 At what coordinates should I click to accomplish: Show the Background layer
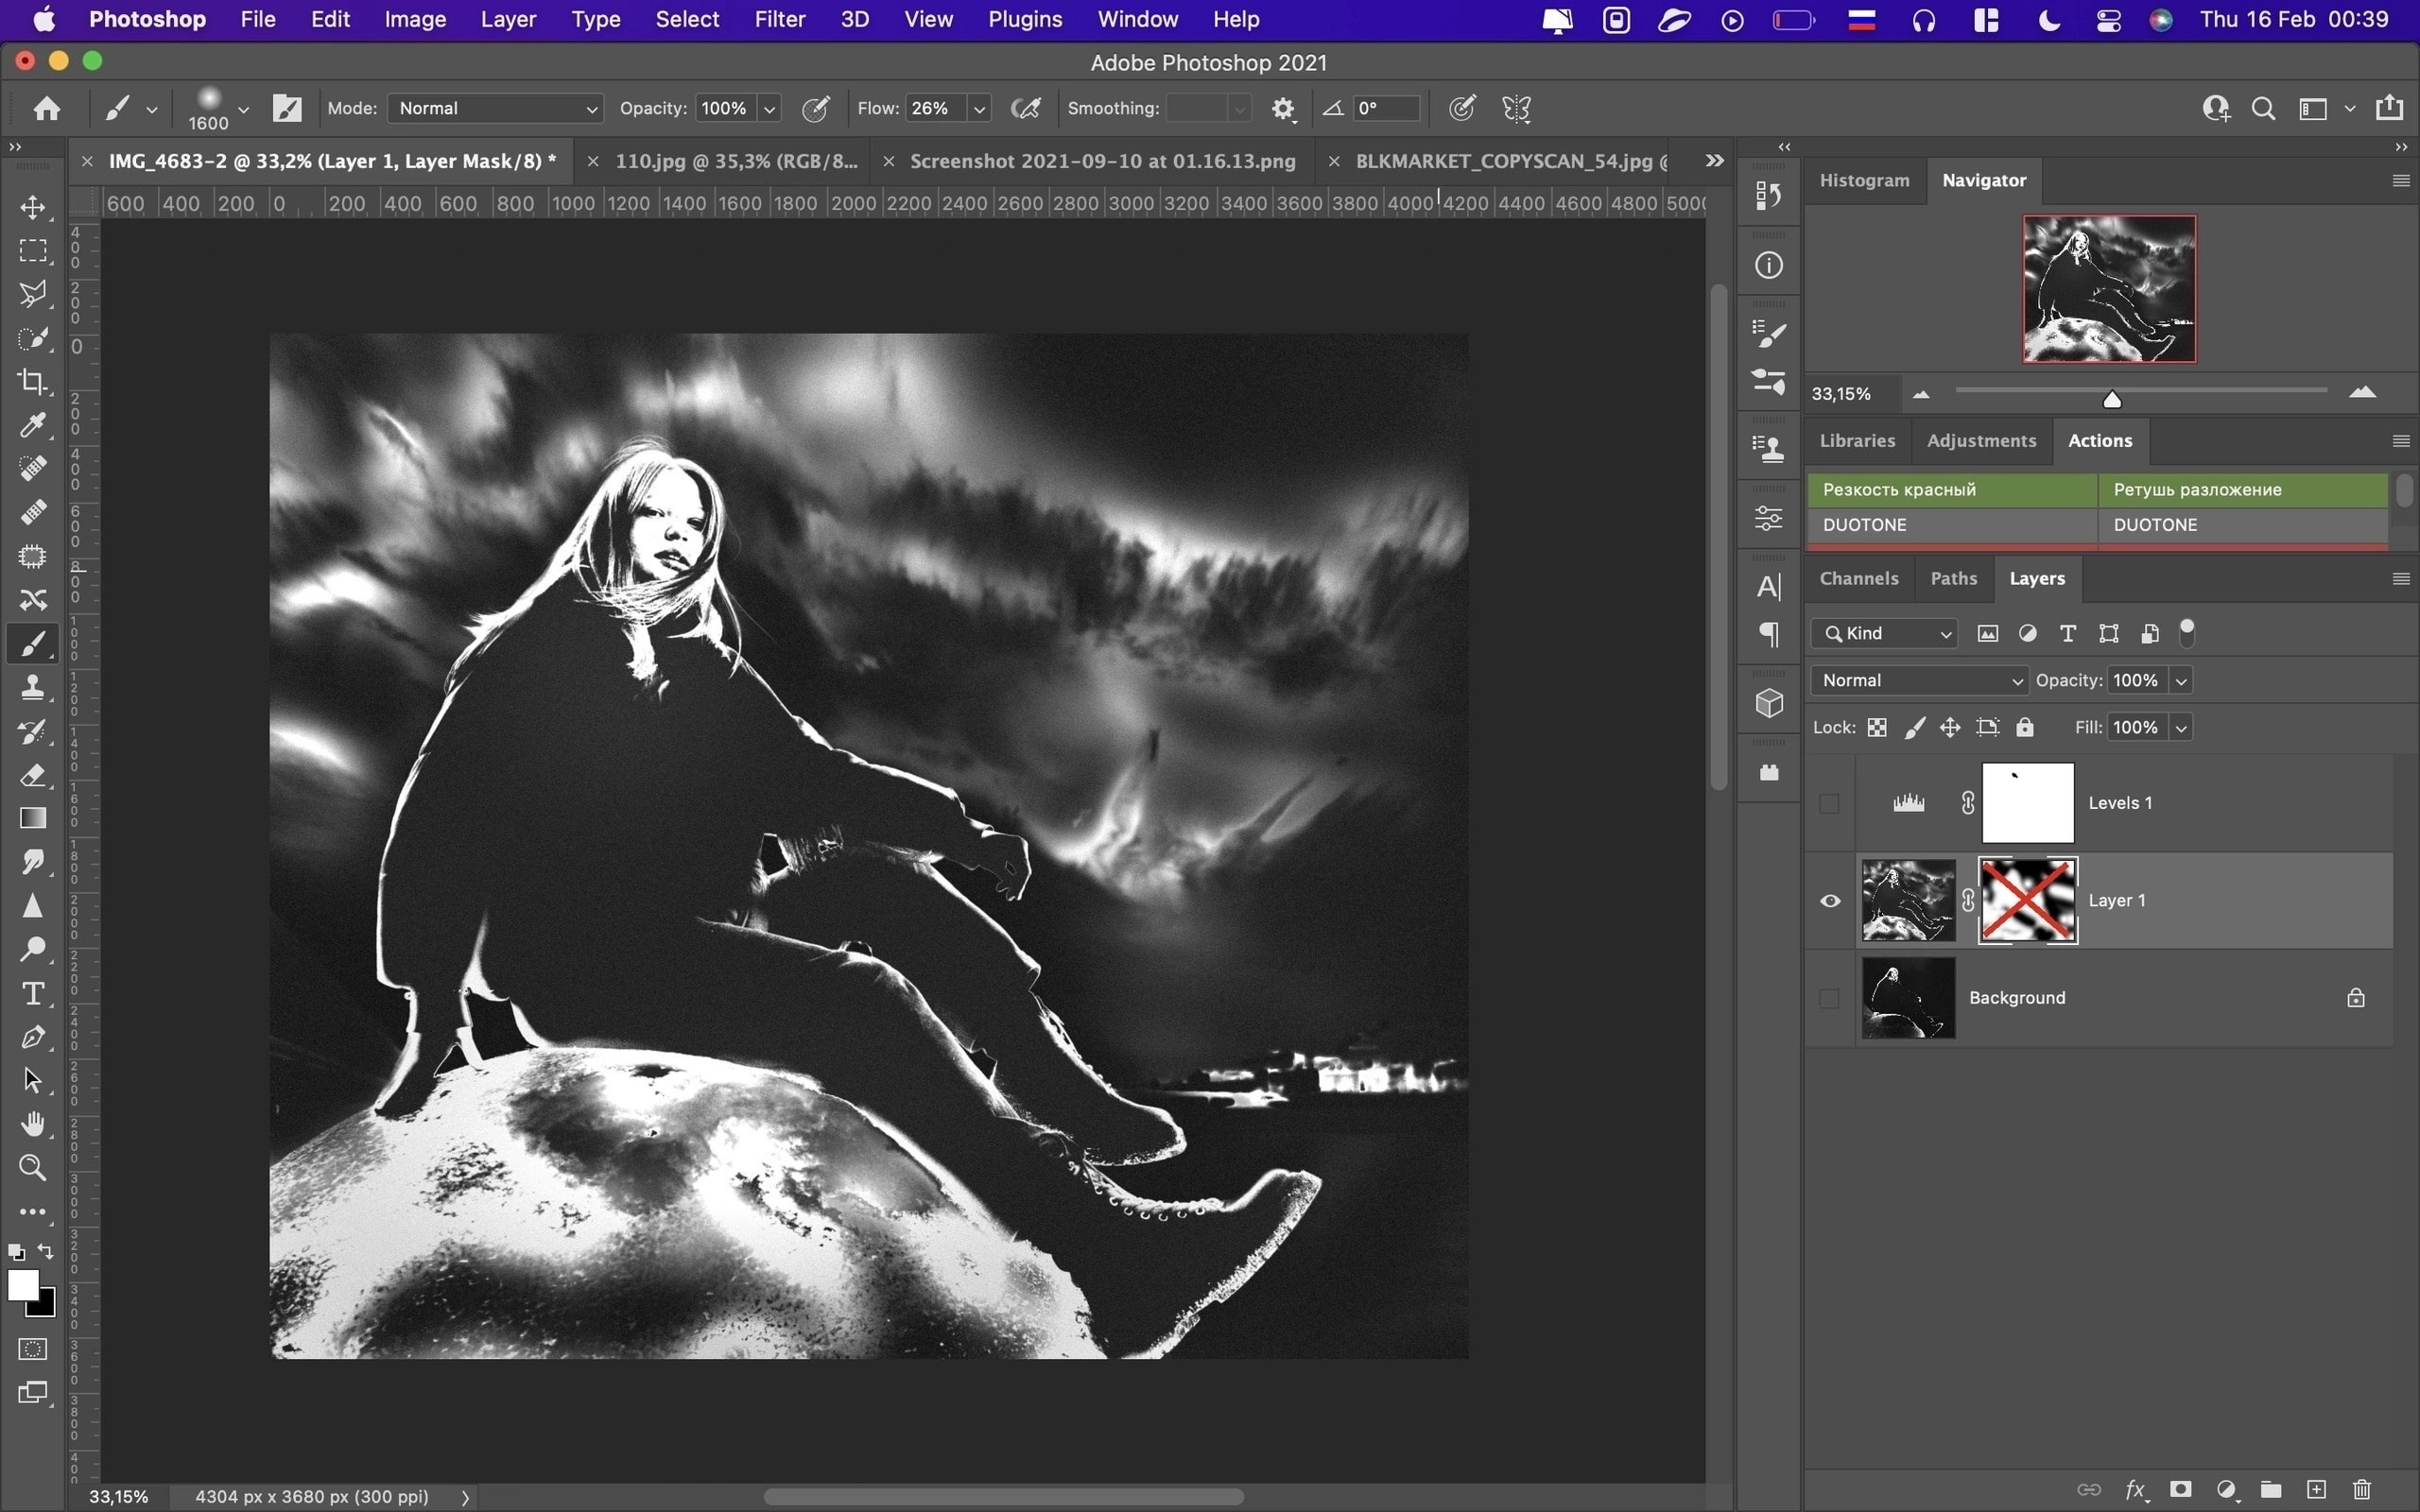click(1830, 998)
